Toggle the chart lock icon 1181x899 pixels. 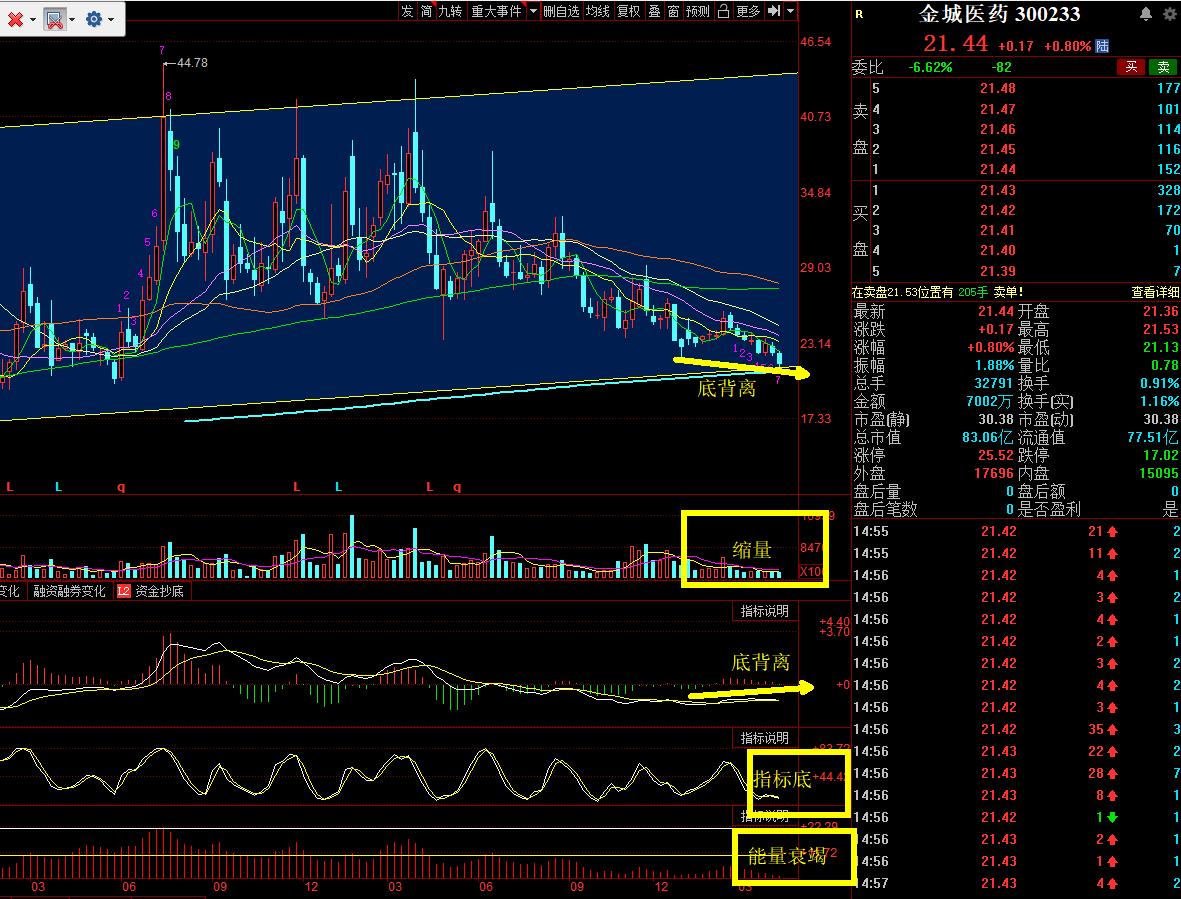tap(723, 11)
